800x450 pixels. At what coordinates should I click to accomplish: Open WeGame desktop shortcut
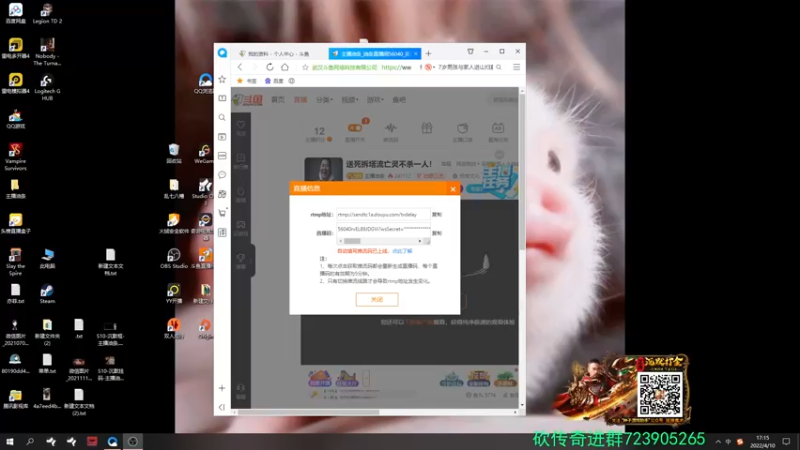[x=204, y=154]
